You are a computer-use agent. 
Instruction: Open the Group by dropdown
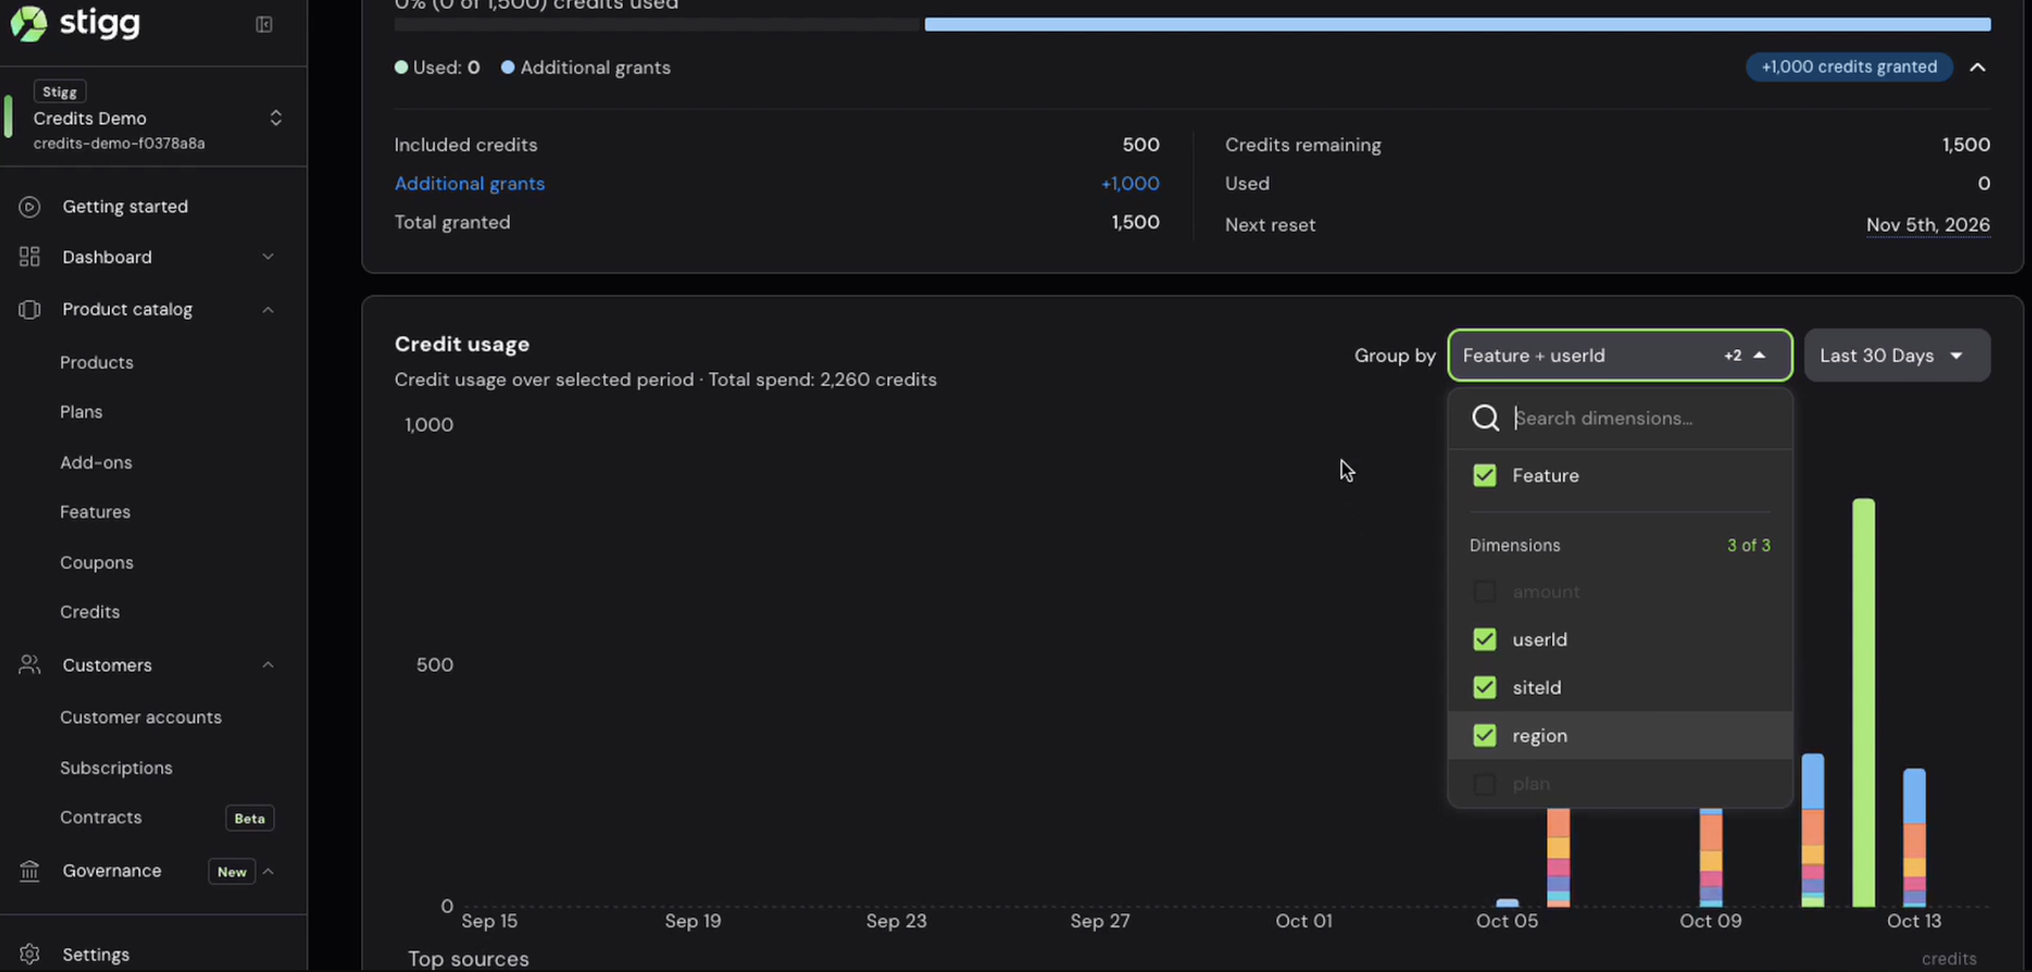(1620, 355)
